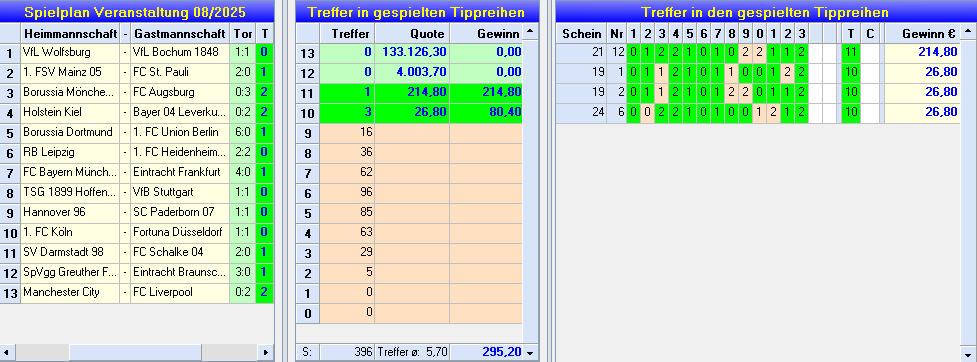Image resolution: width=977 pixels, height=362 pixels.
Task: Select the RB Leipzig cell
Action: click(x=70, y=153)
